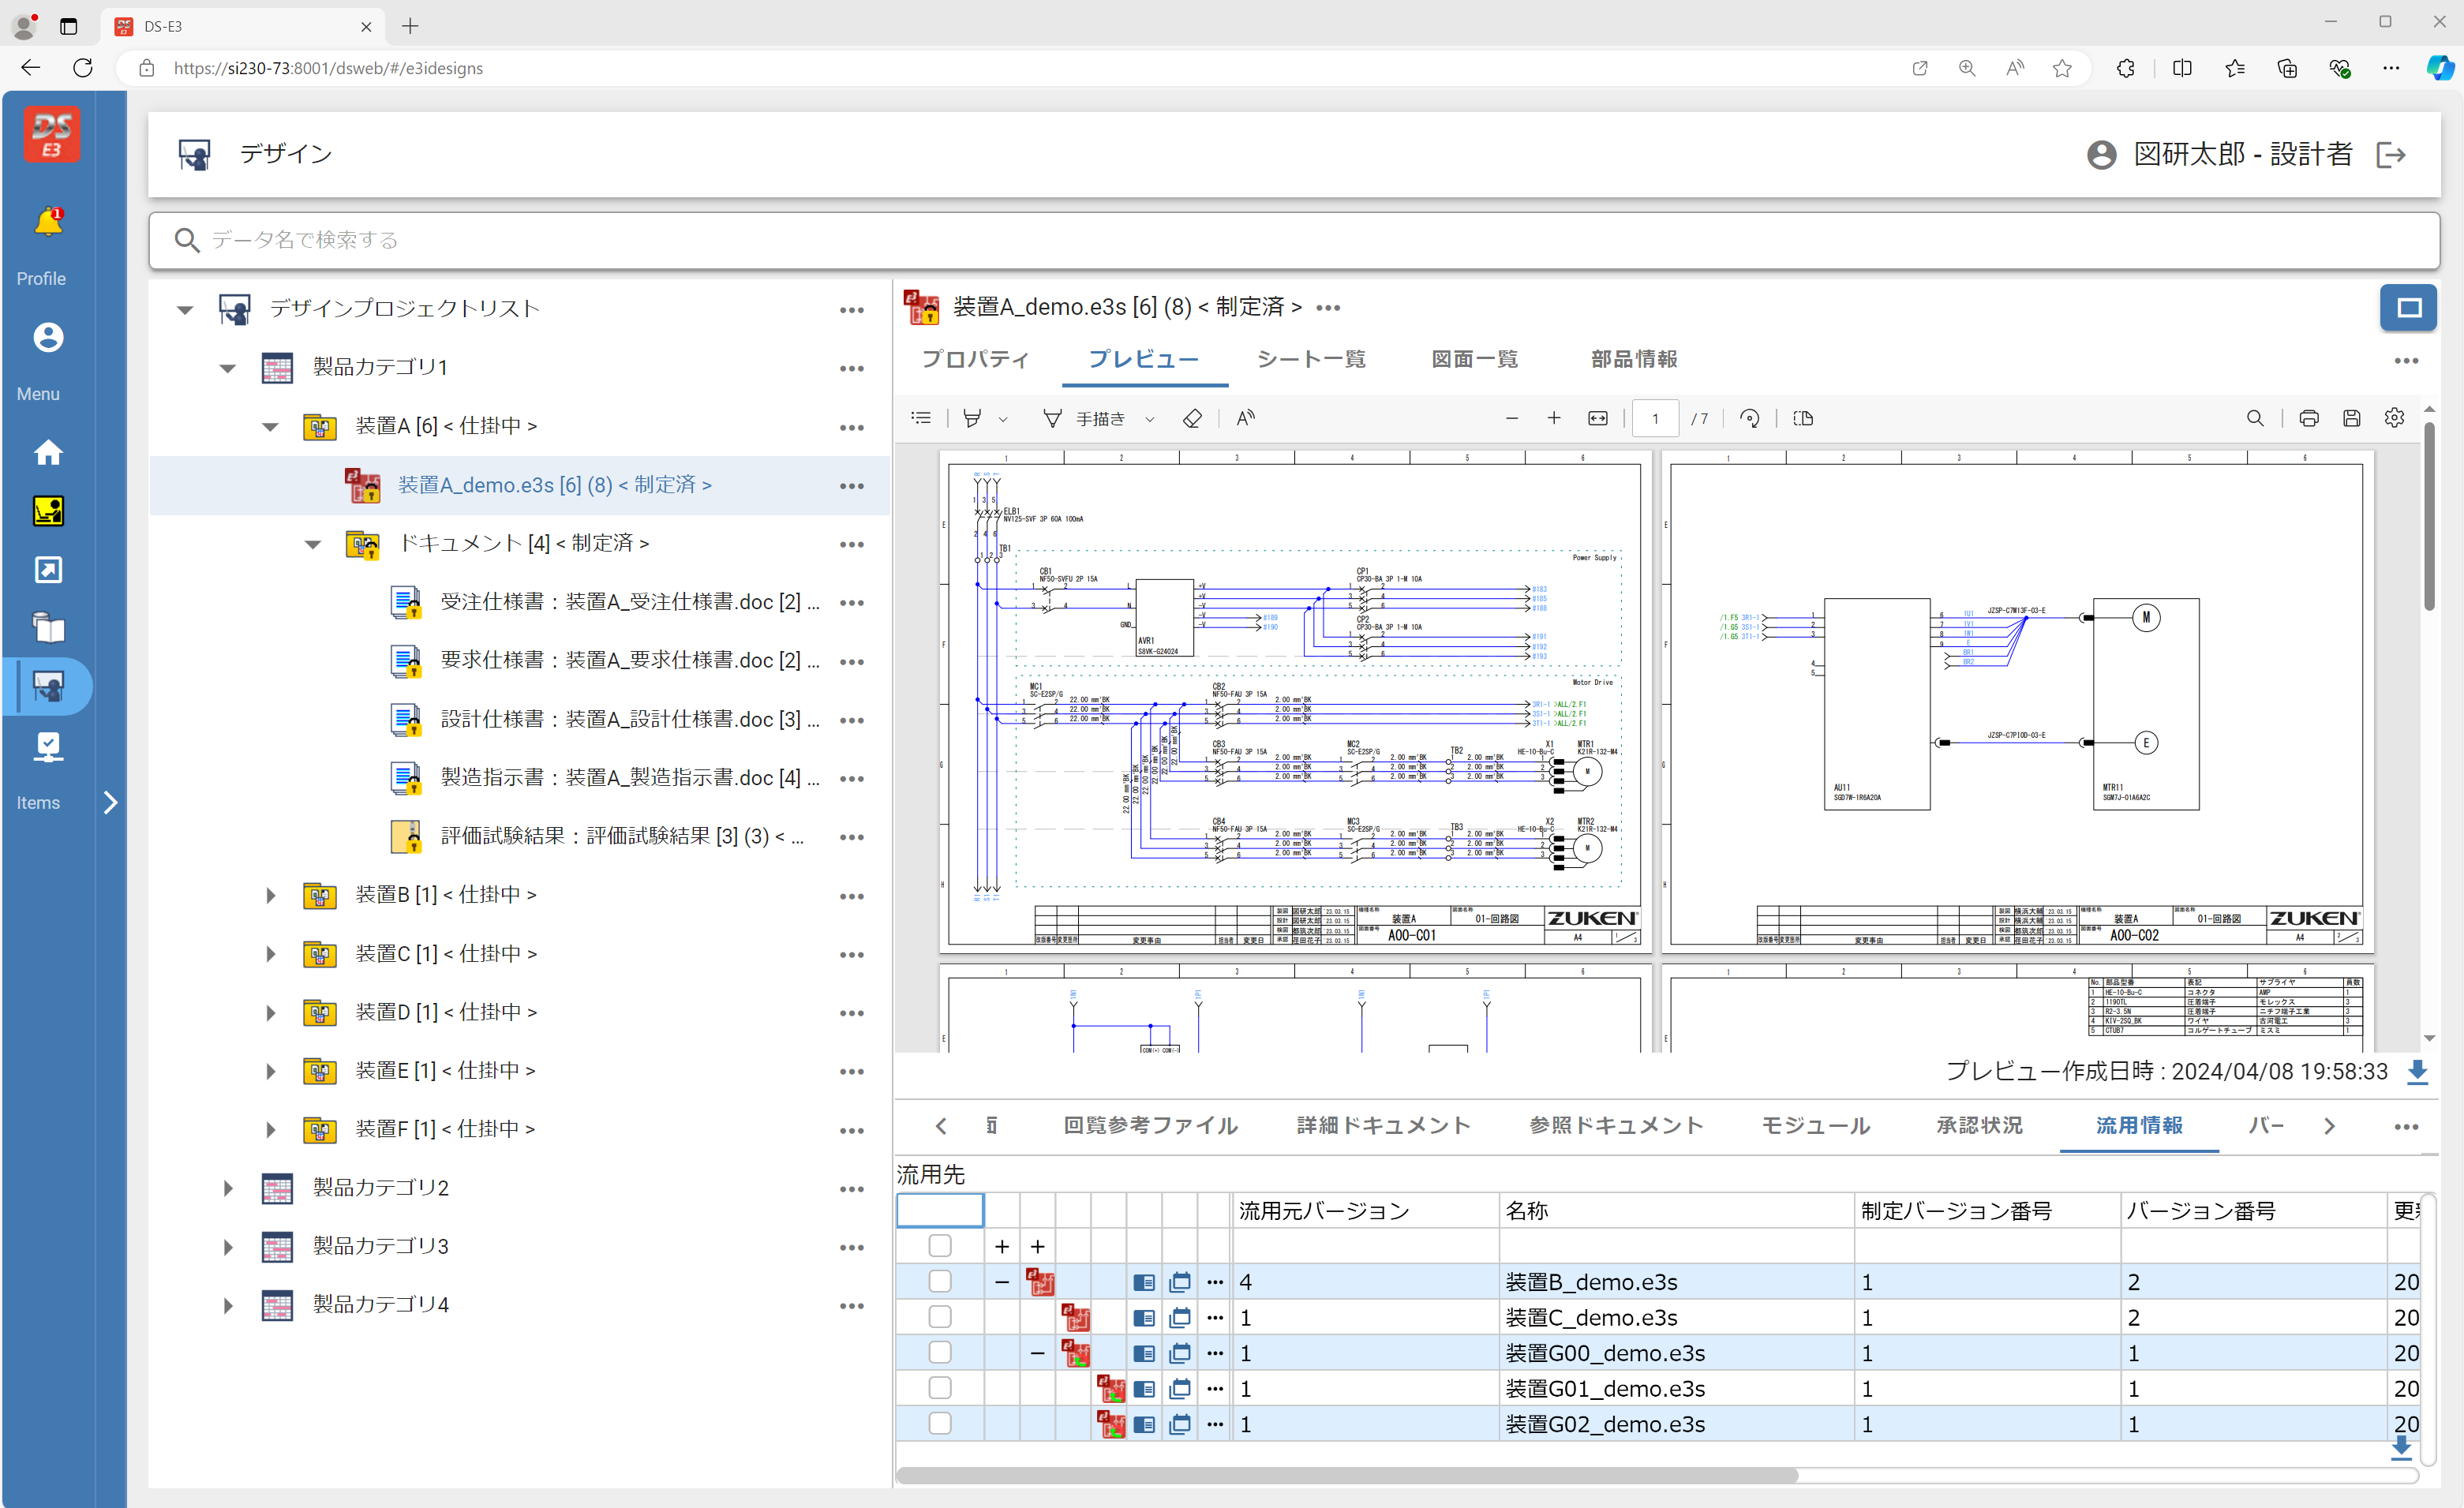The image size is (2464, 1508).
Task: Collapse the 装置B_demo.e3s row with minus
Action: 1002,1282
